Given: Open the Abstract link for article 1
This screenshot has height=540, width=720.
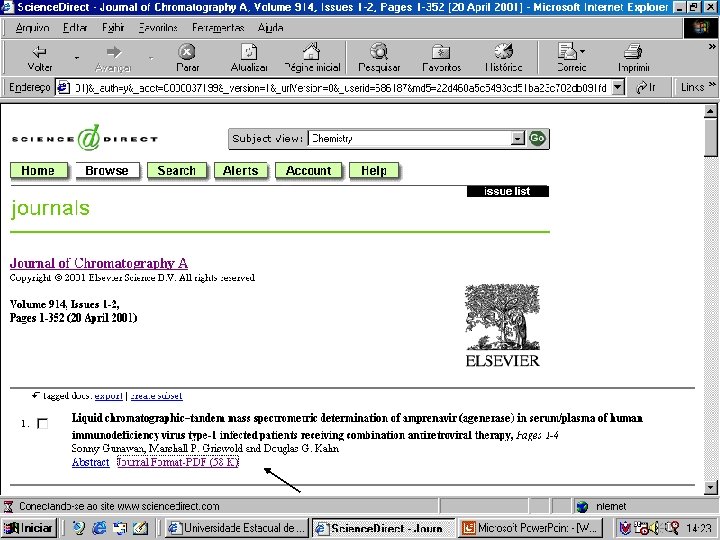Looking at the screenshot, I should pos(90,462).
